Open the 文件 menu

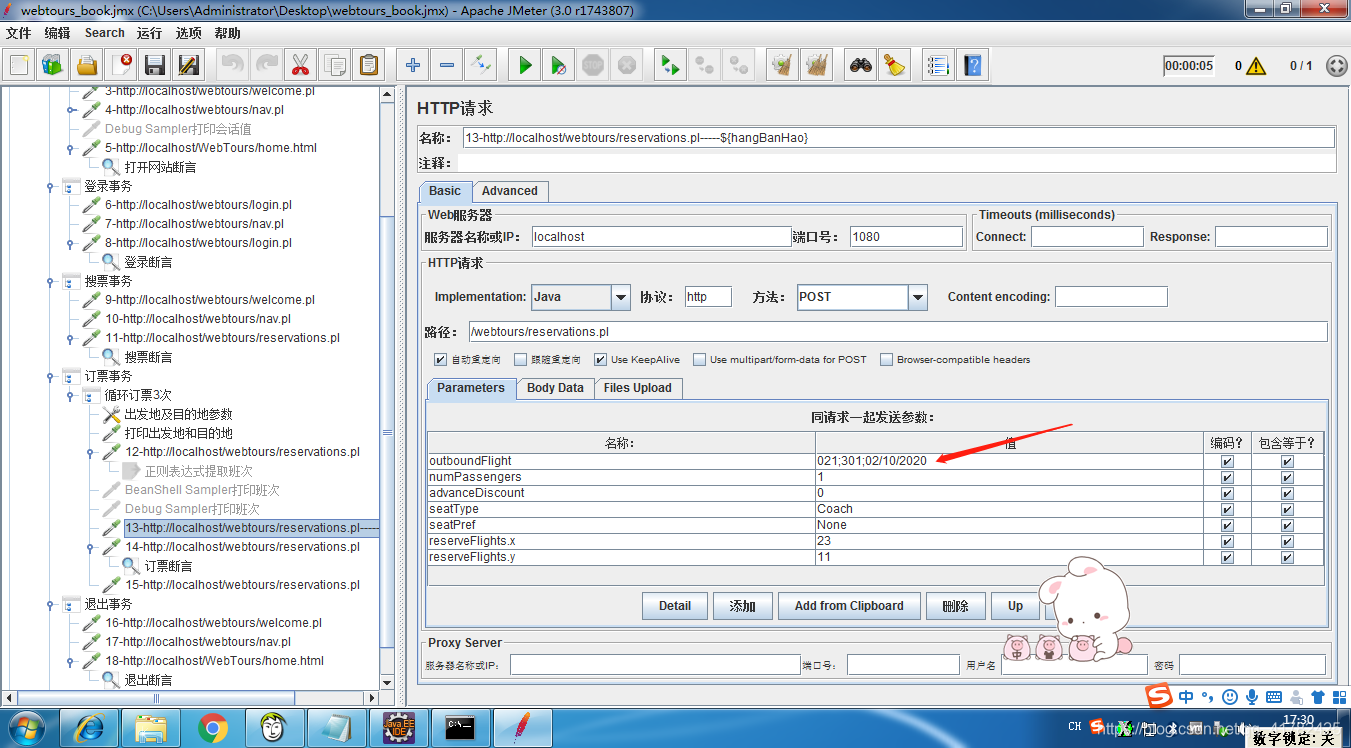(19, 33)
